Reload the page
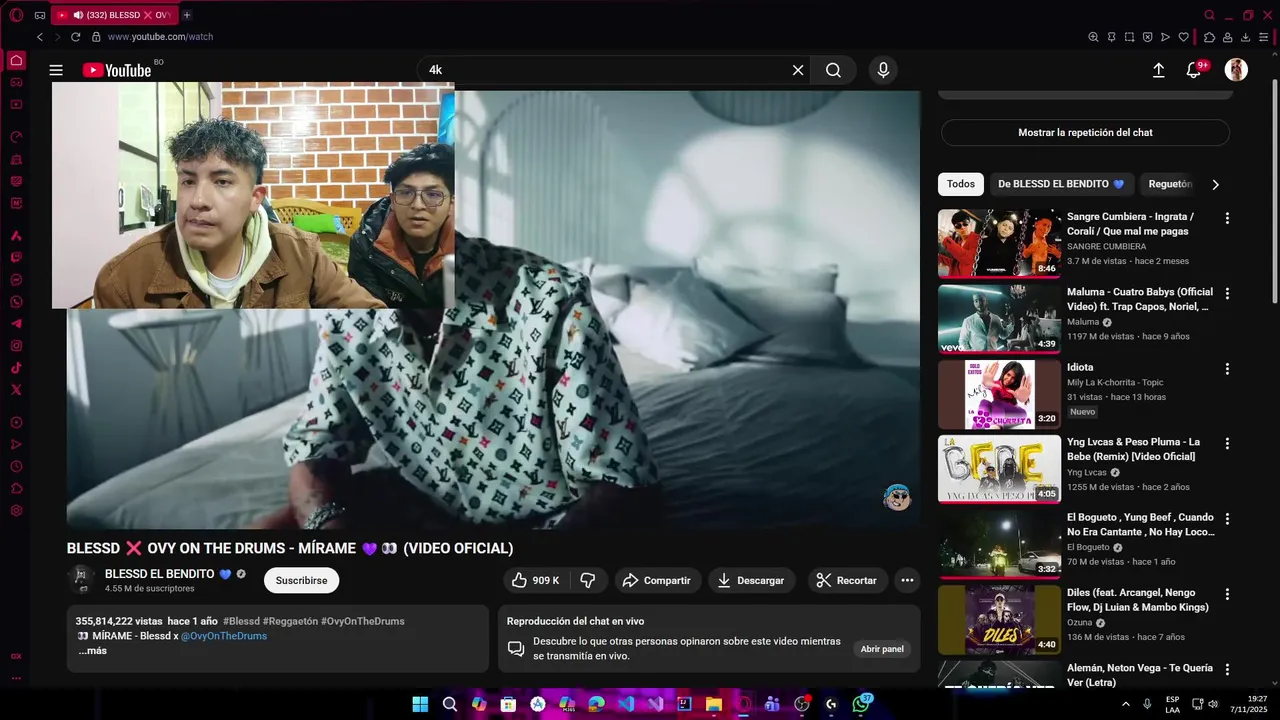The height and width of the screenshot is (720, 1280). click(x=75, y=37)
